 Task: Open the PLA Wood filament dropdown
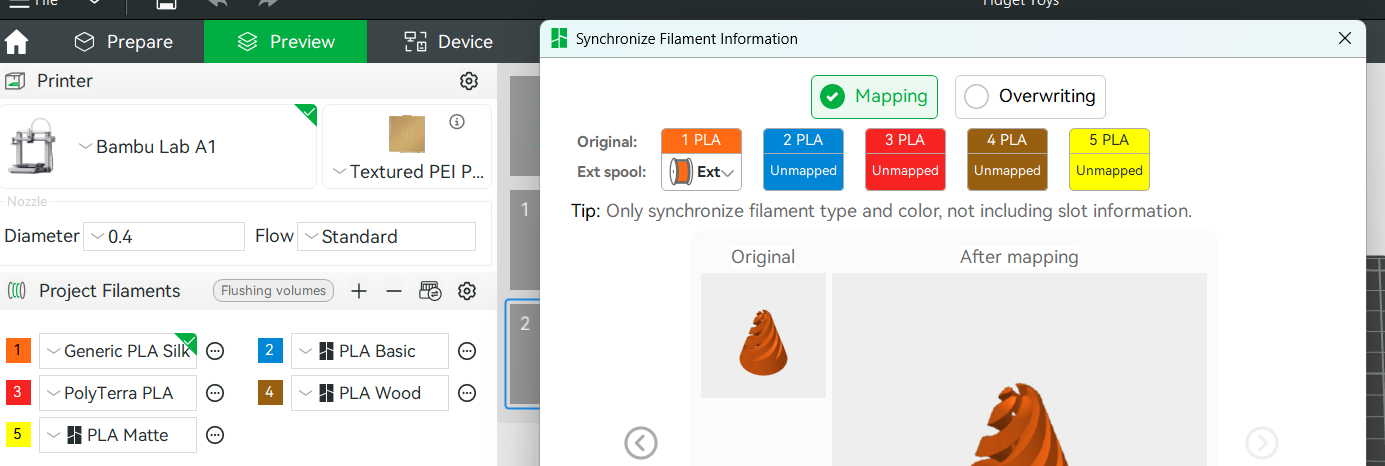coord(370,393)
